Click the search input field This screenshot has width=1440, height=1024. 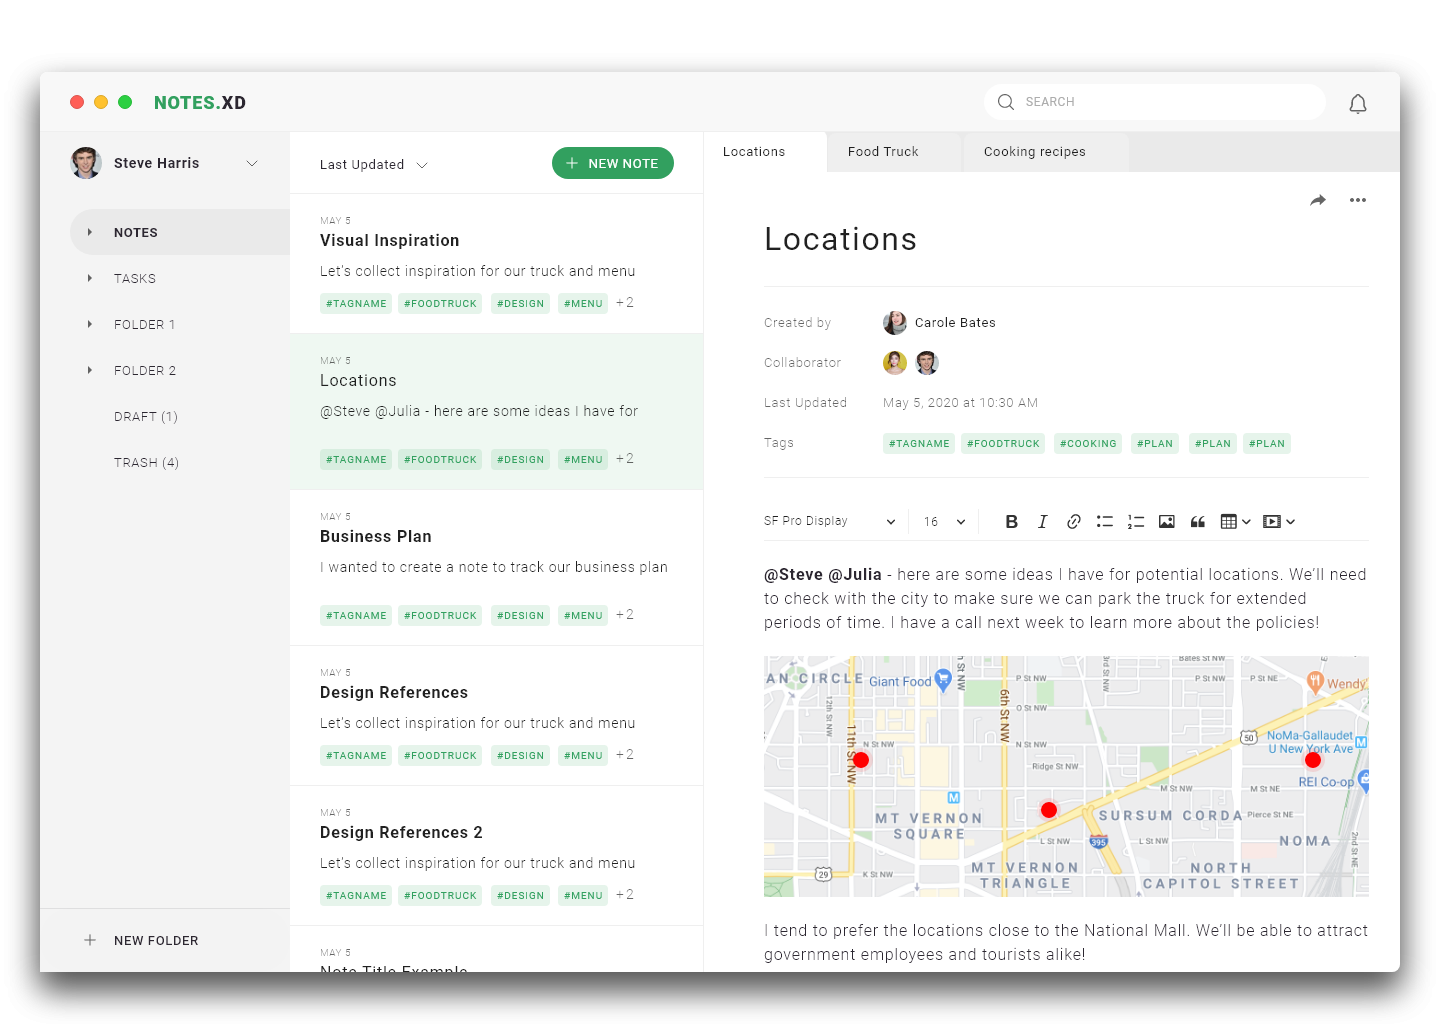click(1155, 102)
